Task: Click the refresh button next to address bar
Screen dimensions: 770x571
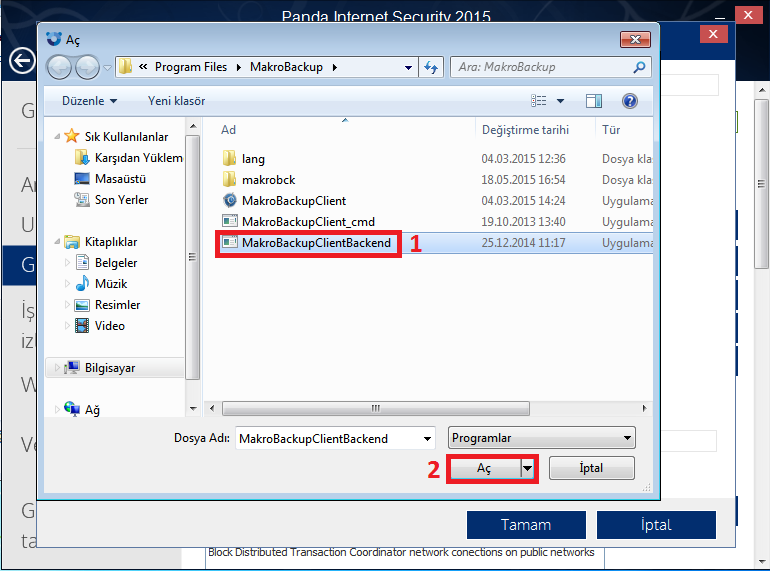Action: [431, 67]
